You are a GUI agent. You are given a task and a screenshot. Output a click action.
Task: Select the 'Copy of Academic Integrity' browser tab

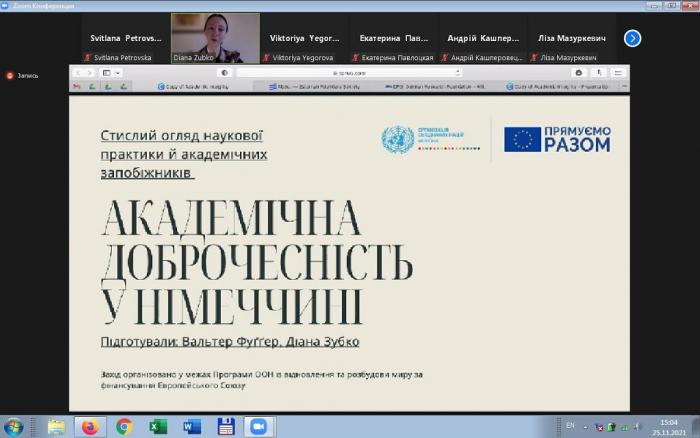point(200,87)
